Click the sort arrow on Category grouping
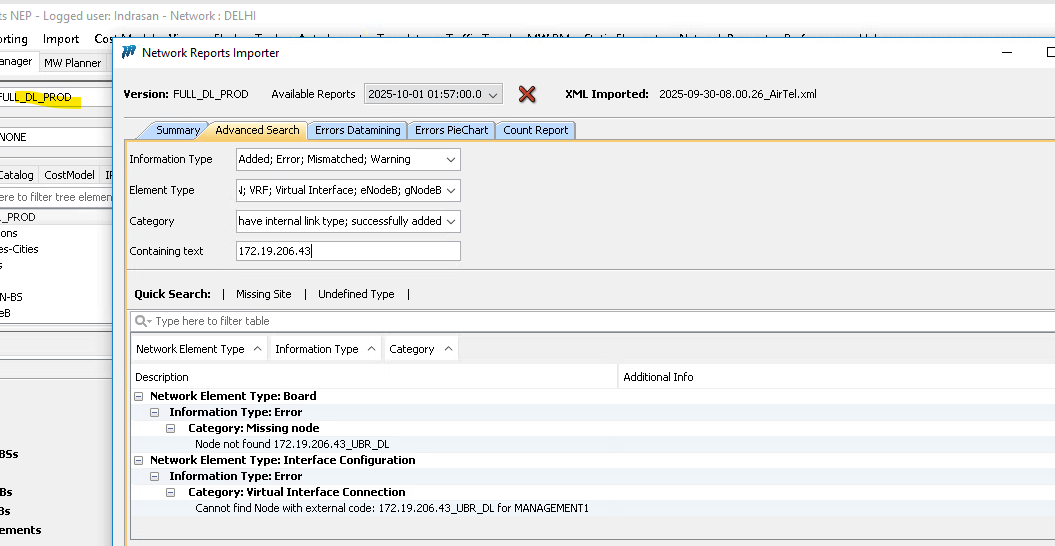1055x546 pixels. point(447,349)
